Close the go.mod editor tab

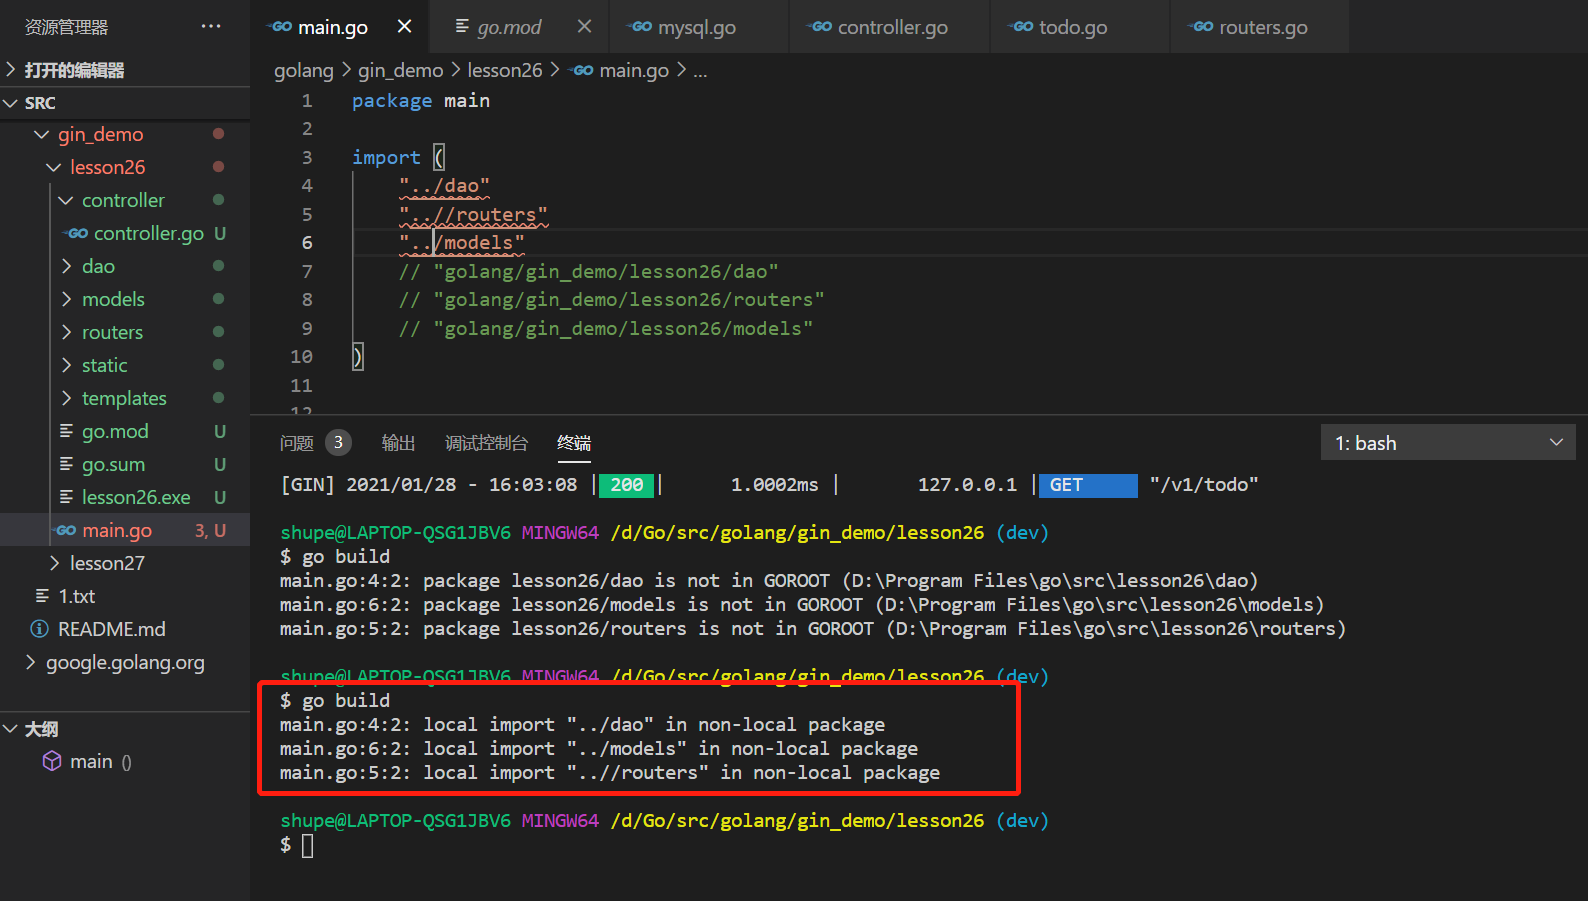[585, 26]
